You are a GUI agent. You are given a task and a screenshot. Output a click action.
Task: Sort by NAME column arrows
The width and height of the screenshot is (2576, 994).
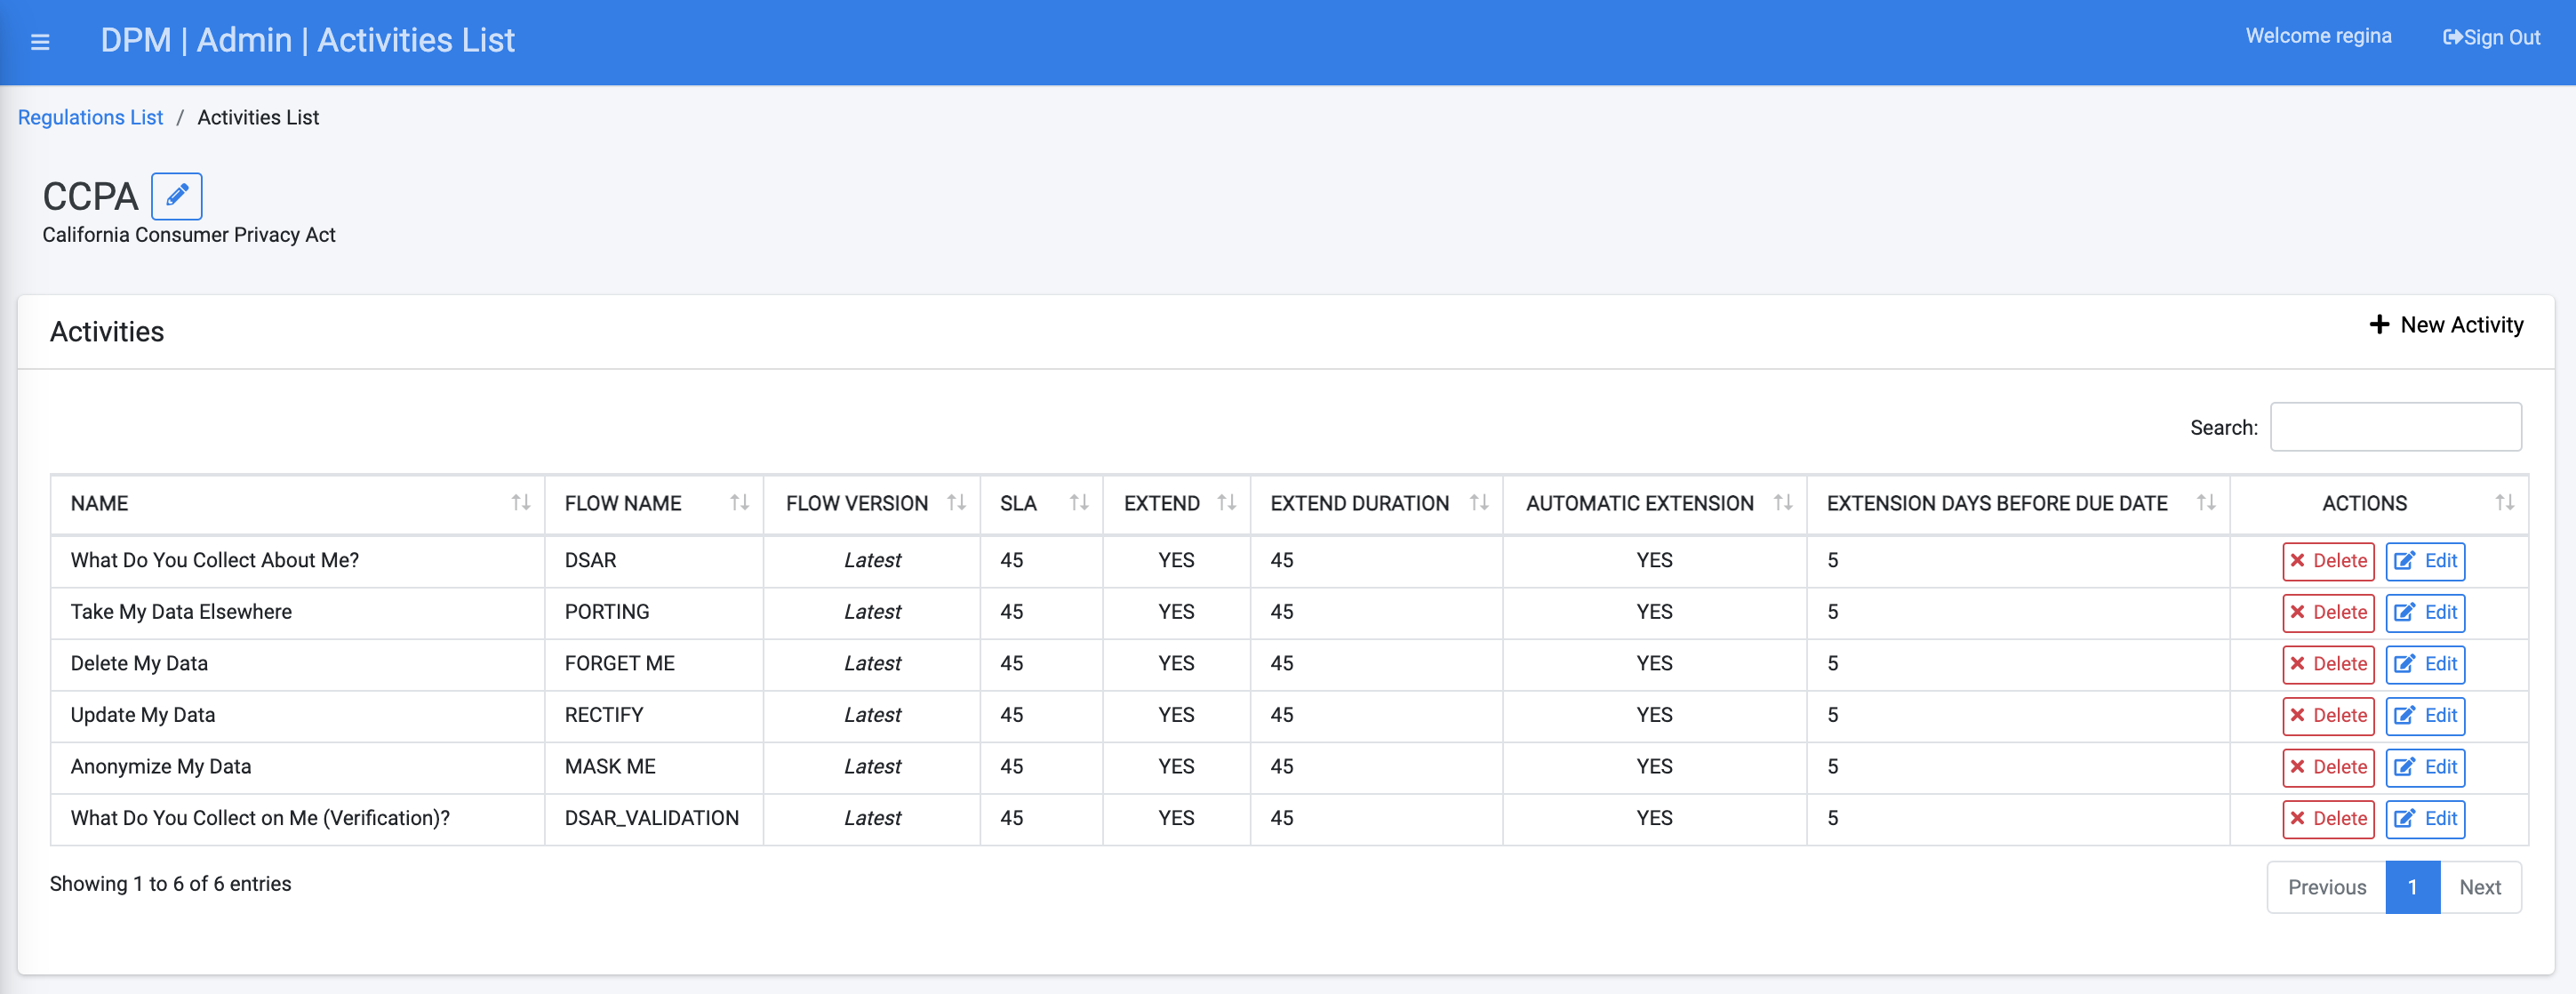coord(521,503)
